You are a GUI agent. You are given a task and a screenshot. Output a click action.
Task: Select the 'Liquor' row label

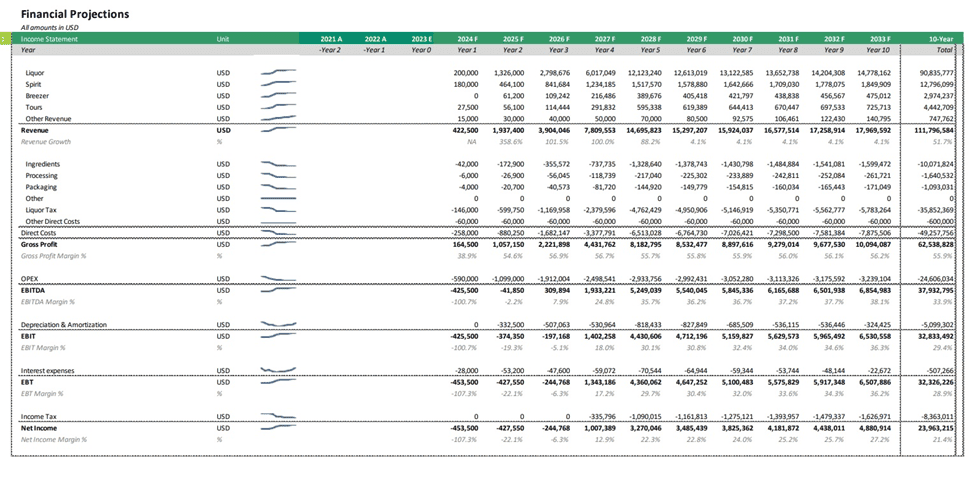point(35,73)
